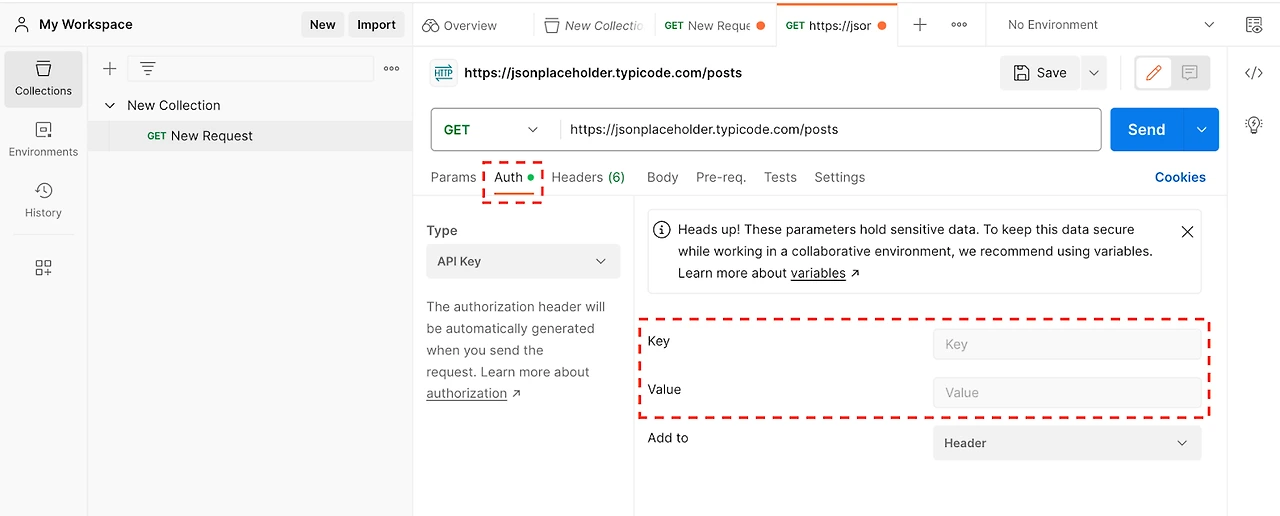Click the collections search field
The height and width of the screenshot is (516, 1280).
pyautogui.click(x=250, y=68)
